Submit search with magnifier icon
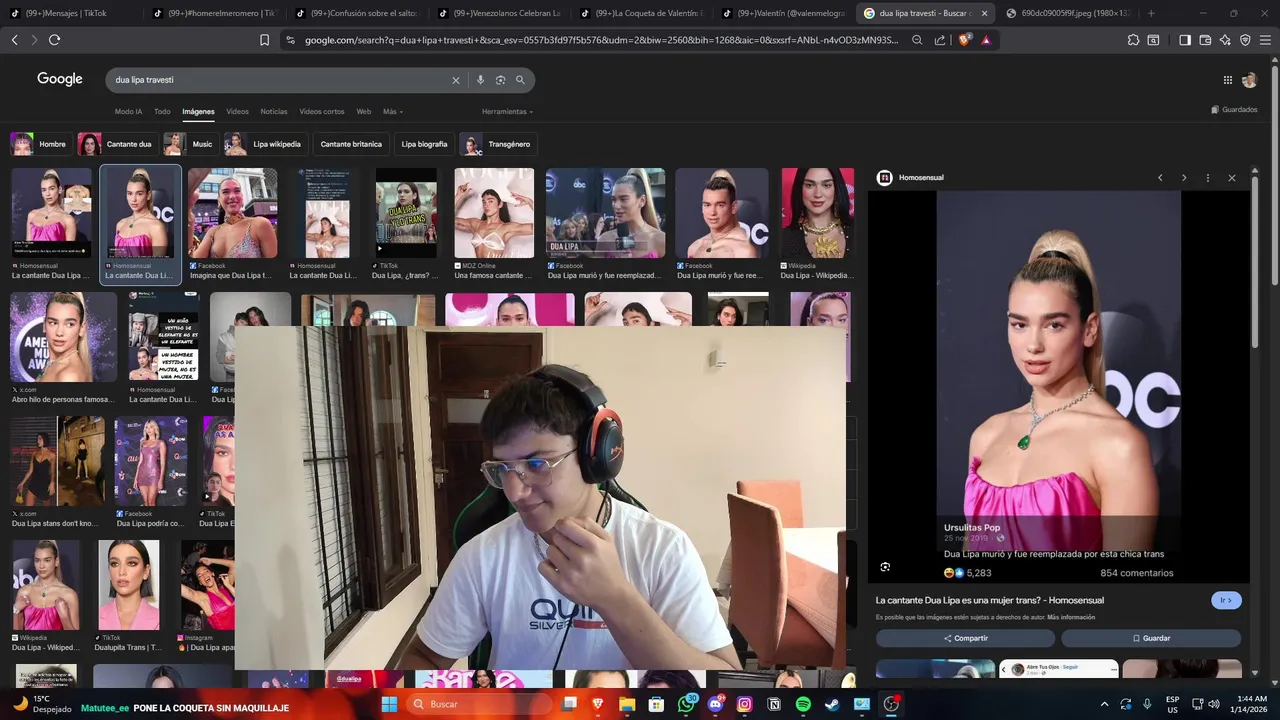Image resolution: width=1280 pixels, height=720 pixels. [x=520, y=80]
